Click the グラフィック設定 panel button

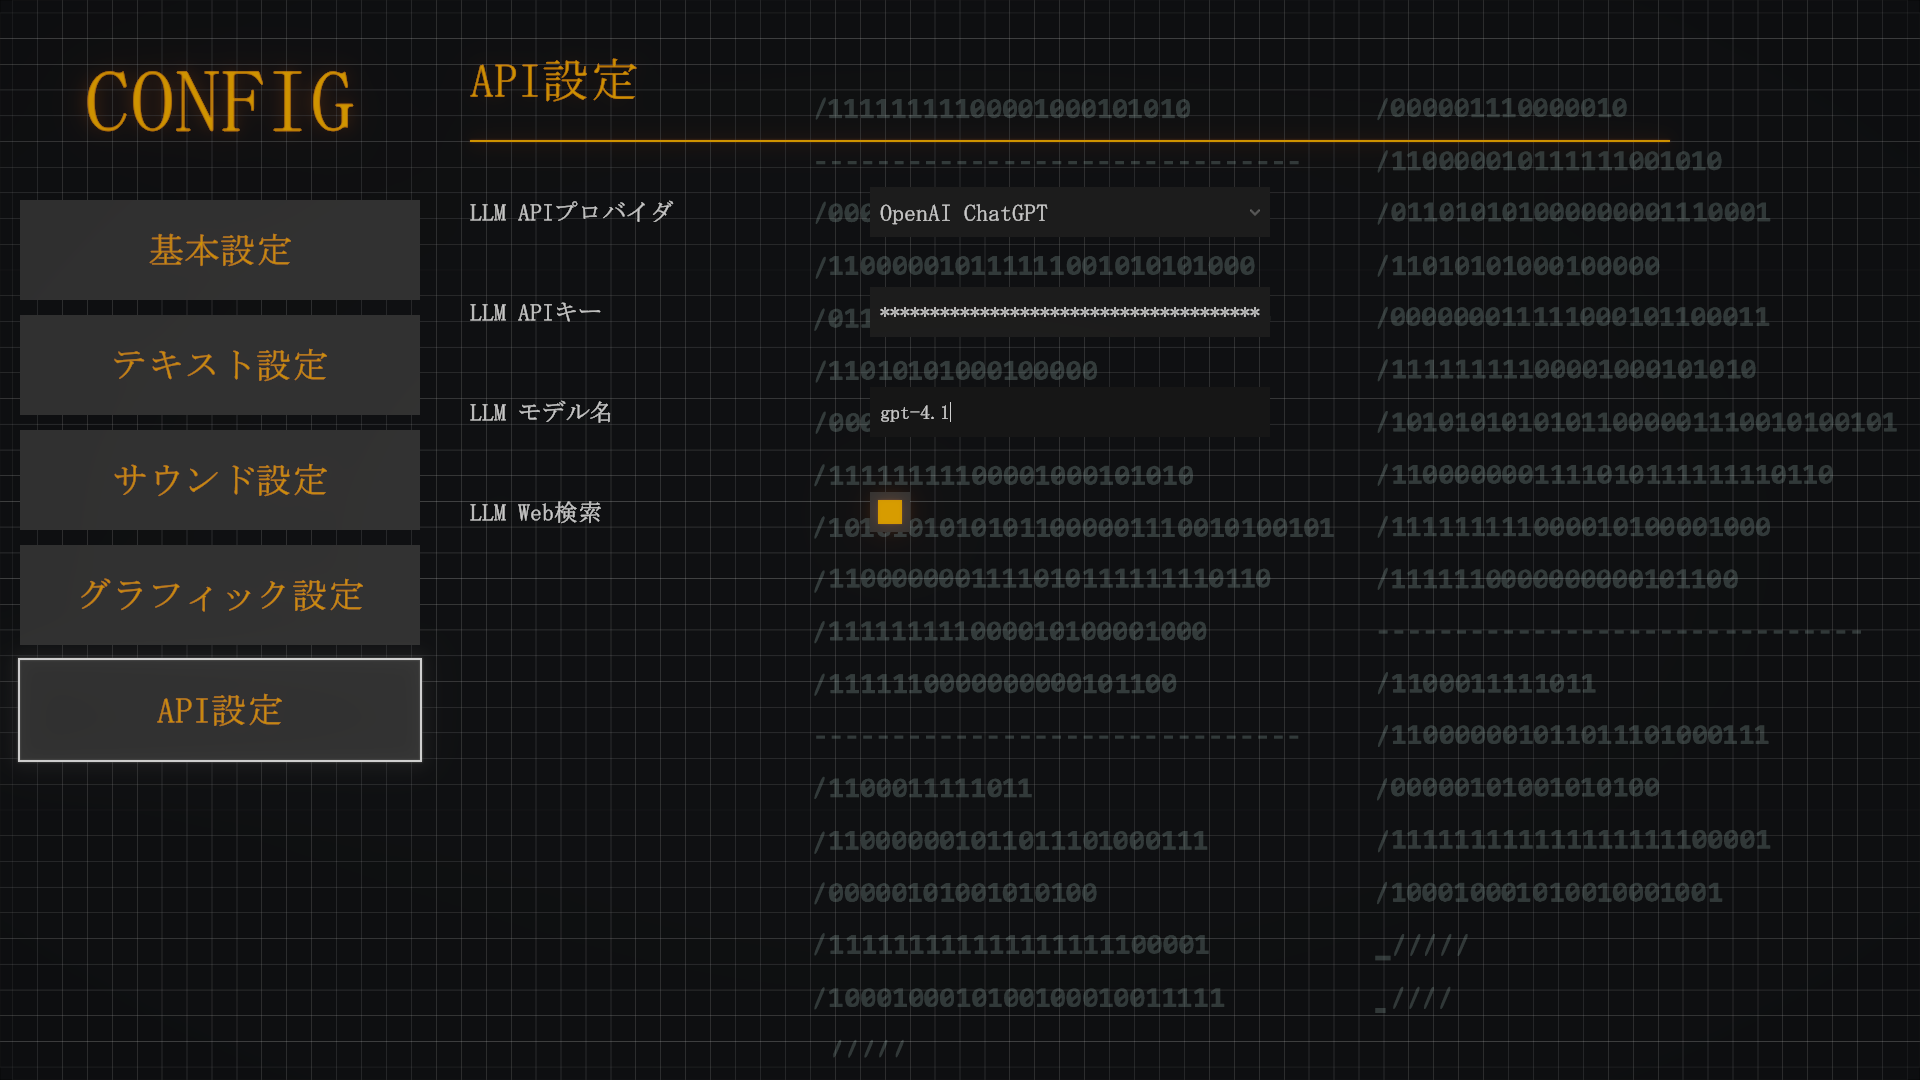click(x=219, y=595)
